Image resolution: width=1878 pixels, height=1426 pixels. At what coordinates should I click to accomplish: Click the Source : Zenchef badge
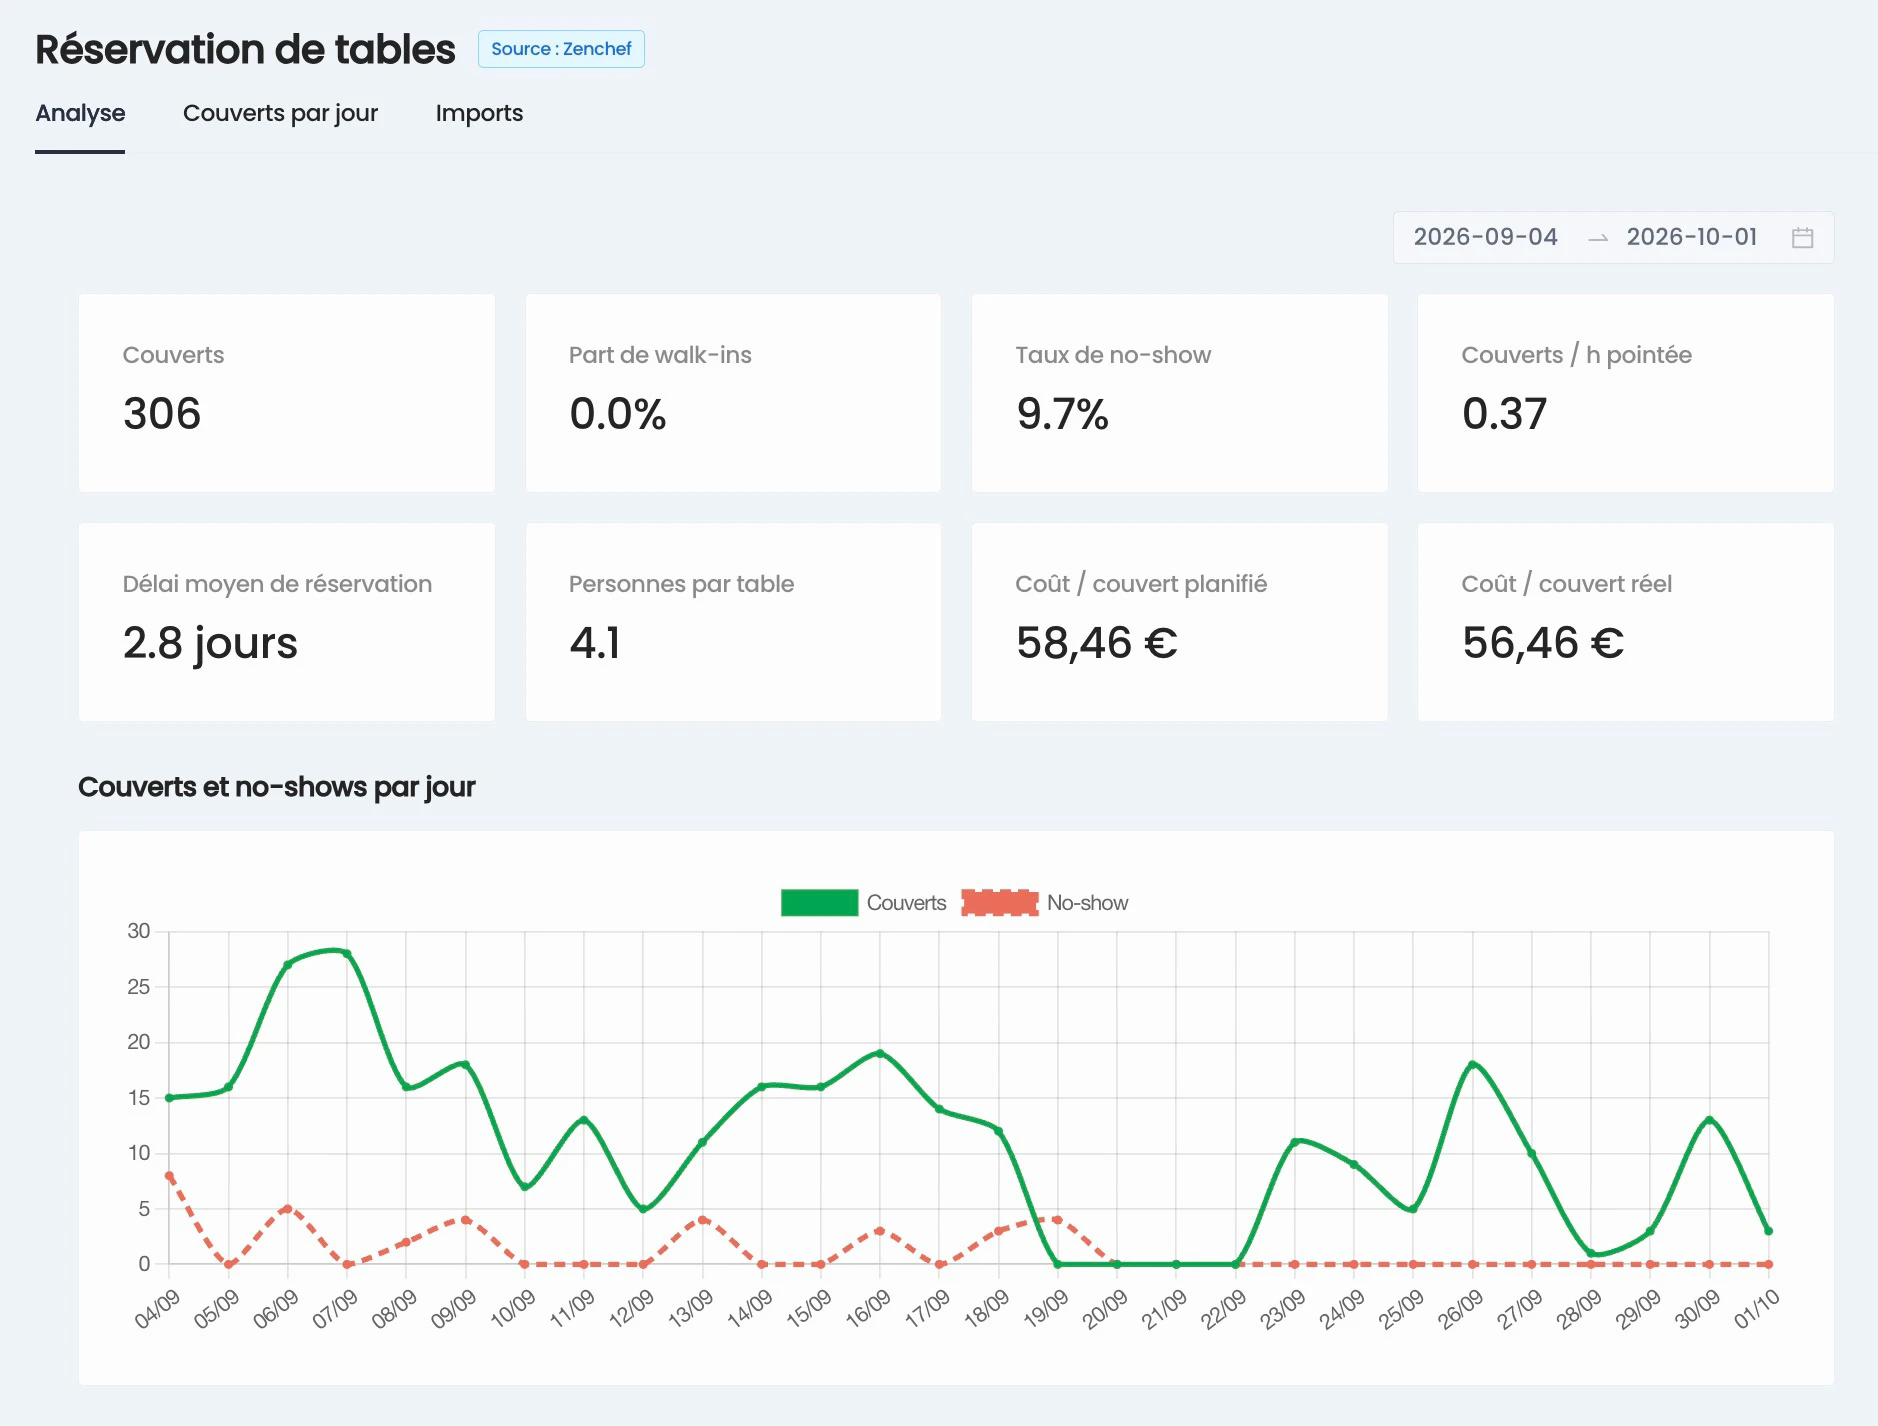point(561,49)
